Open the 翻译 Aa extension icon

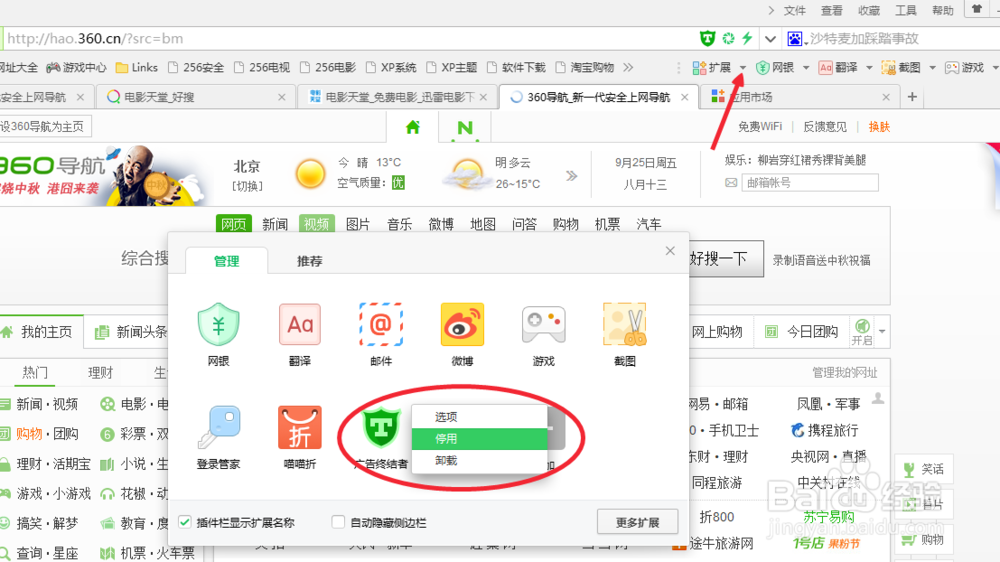pyautogui.click(x=300, y=325)
